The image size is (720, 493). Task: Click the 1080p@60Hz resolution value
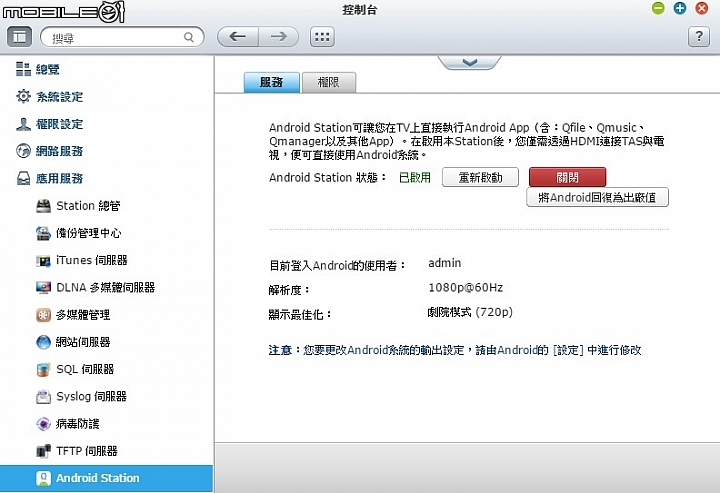point(466,288)
